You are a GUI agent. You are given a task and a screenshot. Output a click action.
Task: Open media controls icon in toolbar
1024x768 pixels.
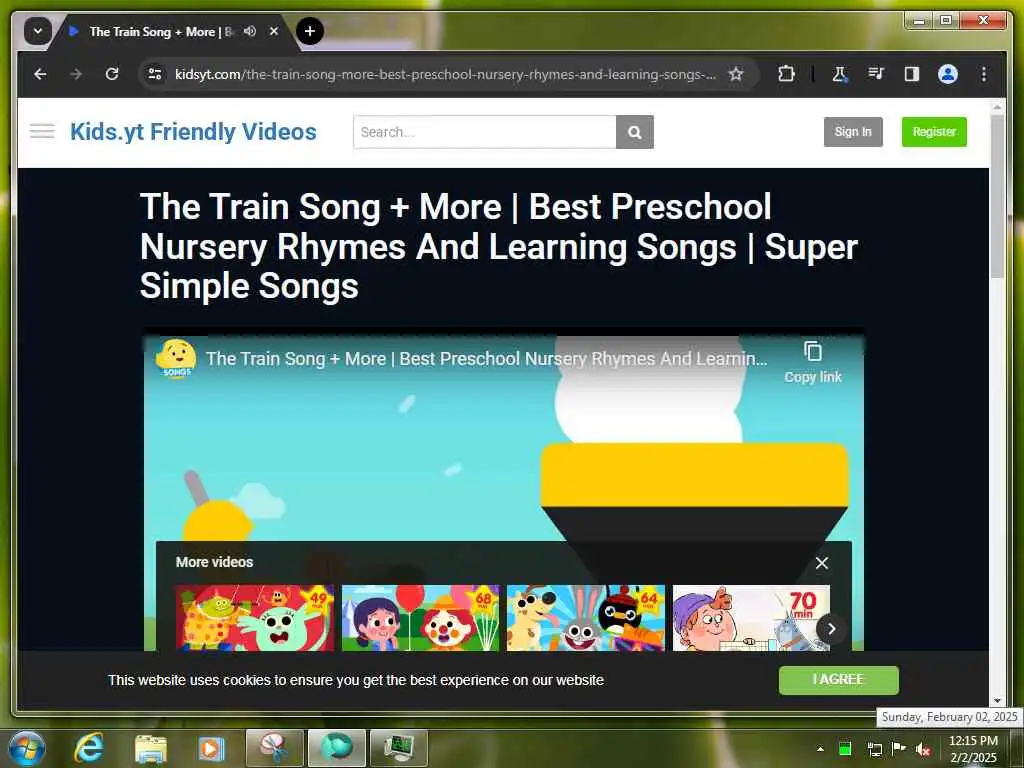(876, 74)
